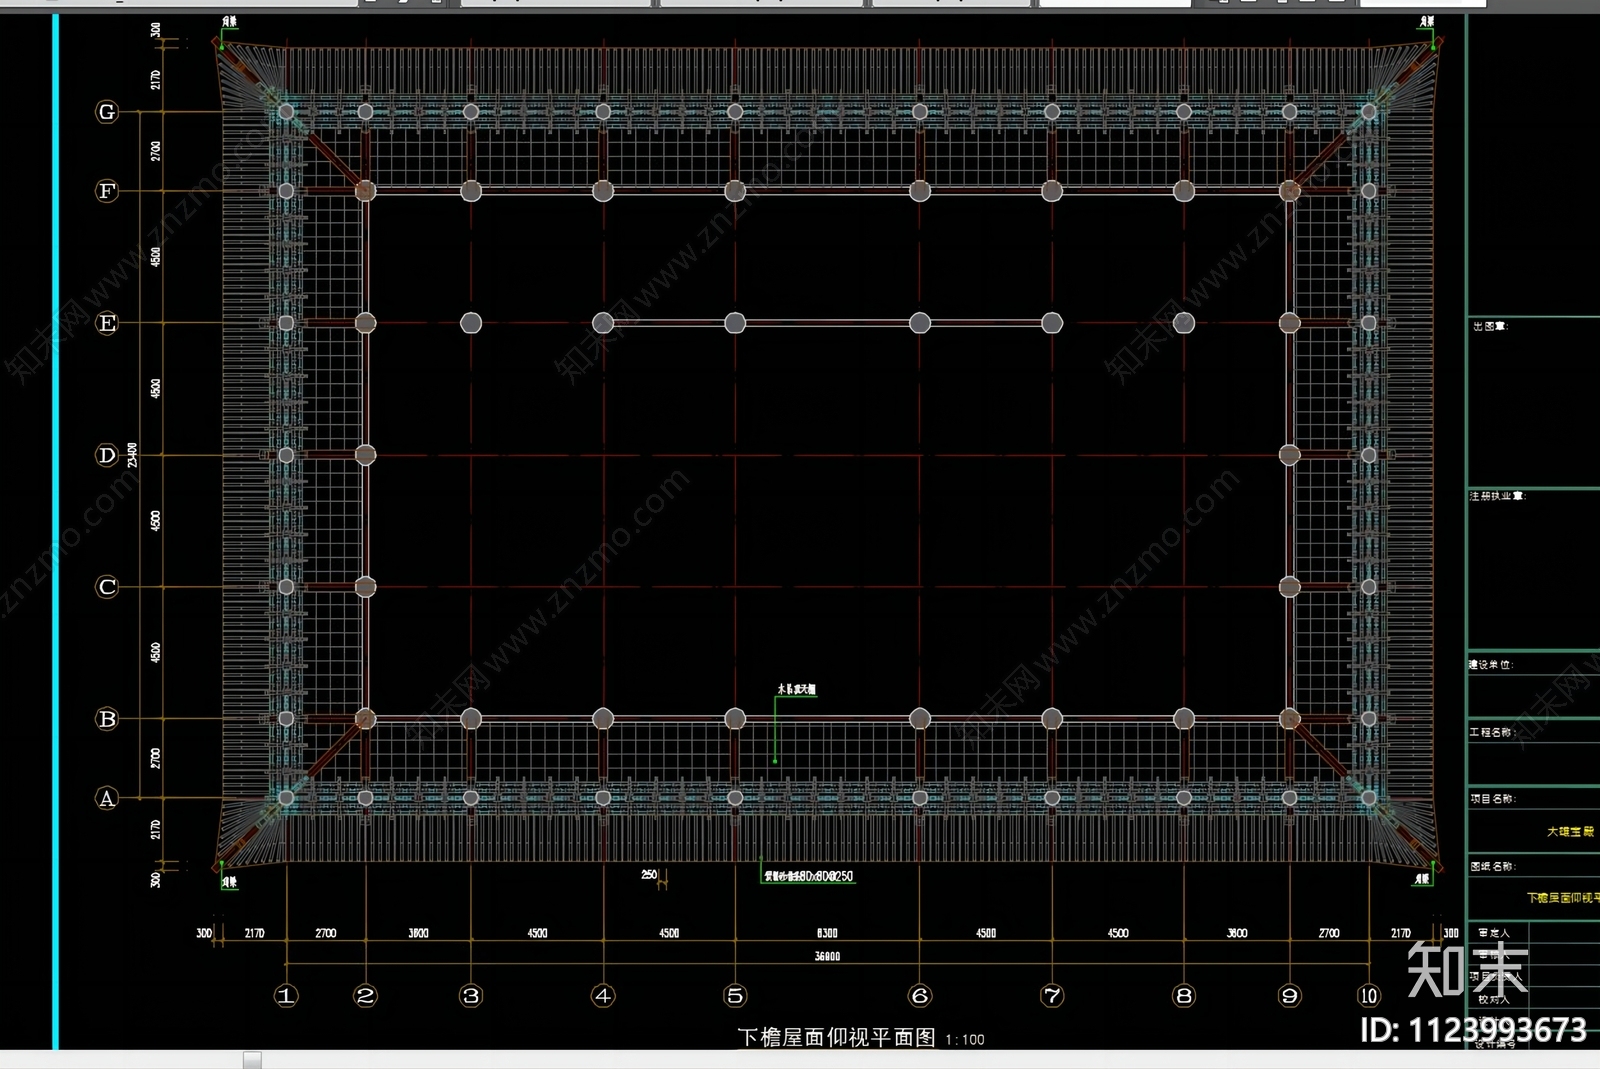This screenshot has height=1069, width=1600.
Task: Click the drawing title 下檐屋面仰视平面图
Action: [x=836, y=1037]
